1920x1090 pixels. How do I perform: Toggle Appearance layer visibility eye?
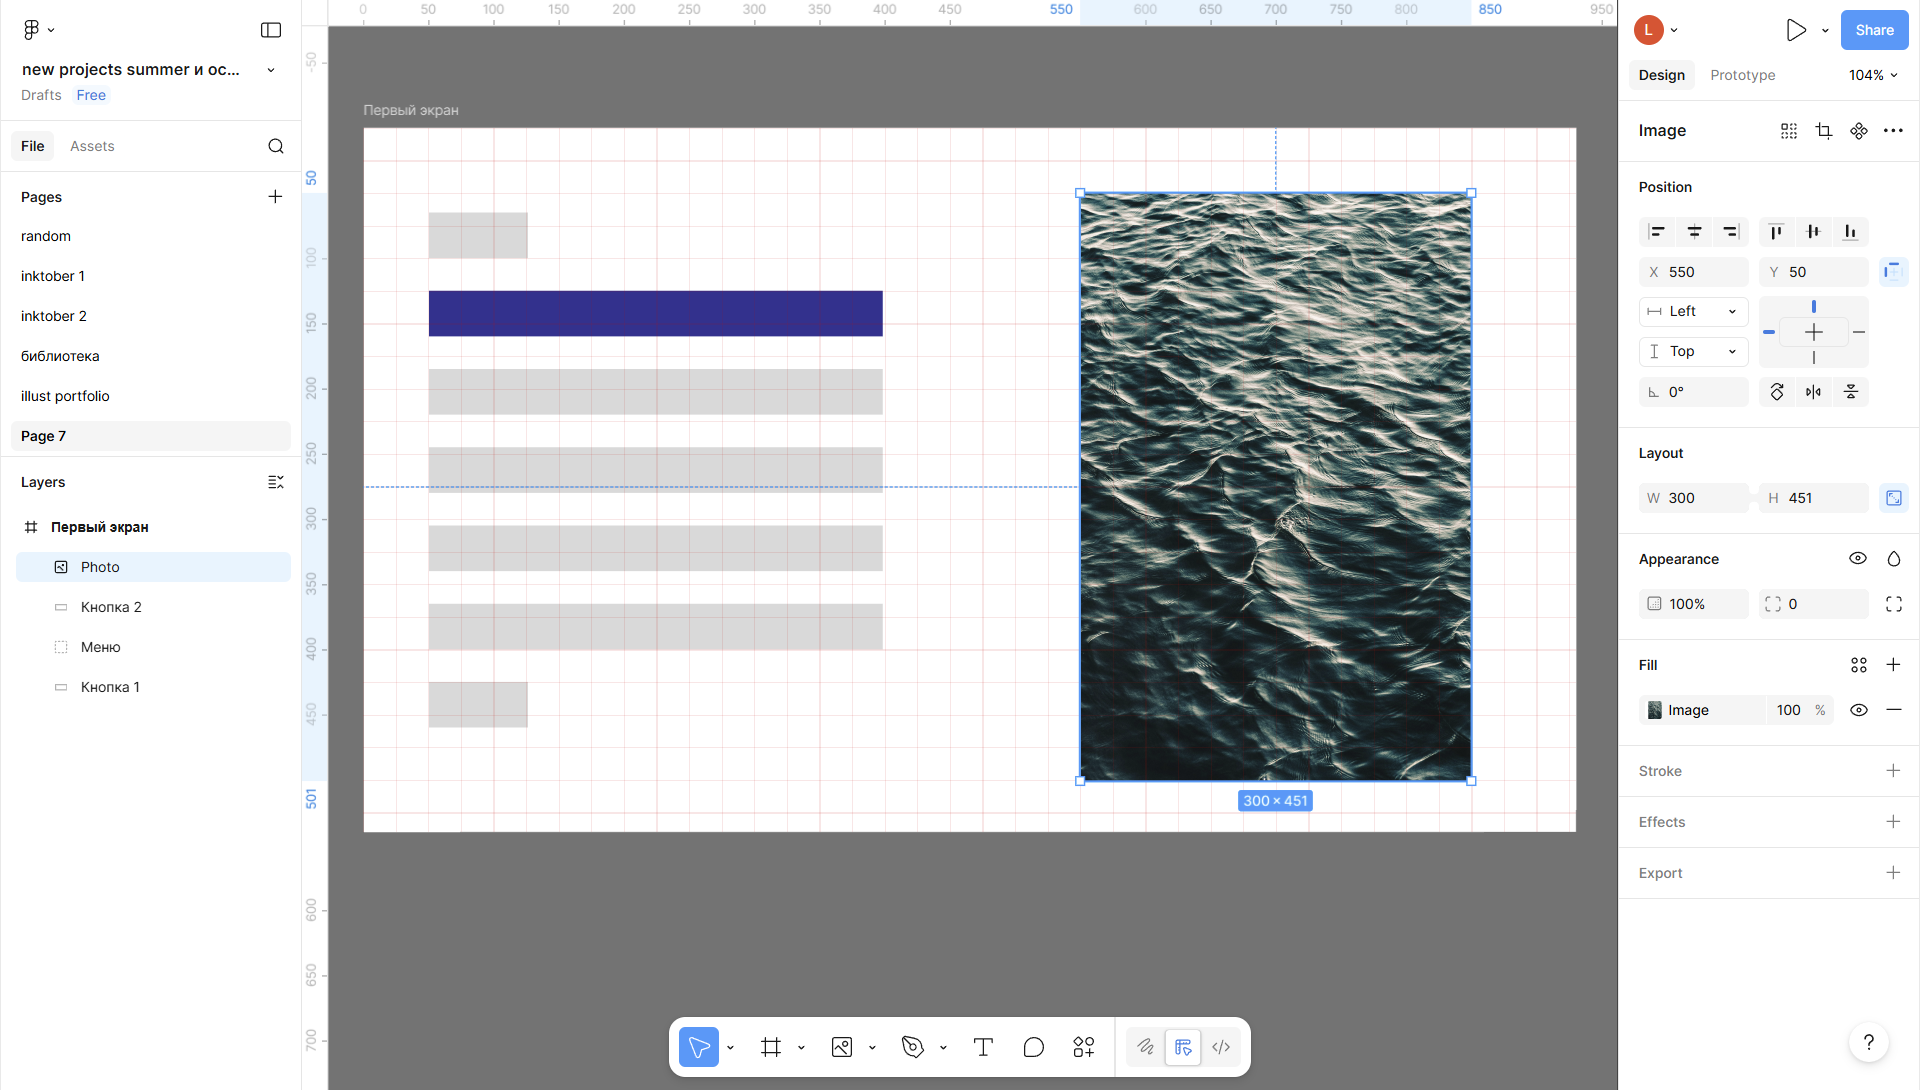coord(1857,559)
